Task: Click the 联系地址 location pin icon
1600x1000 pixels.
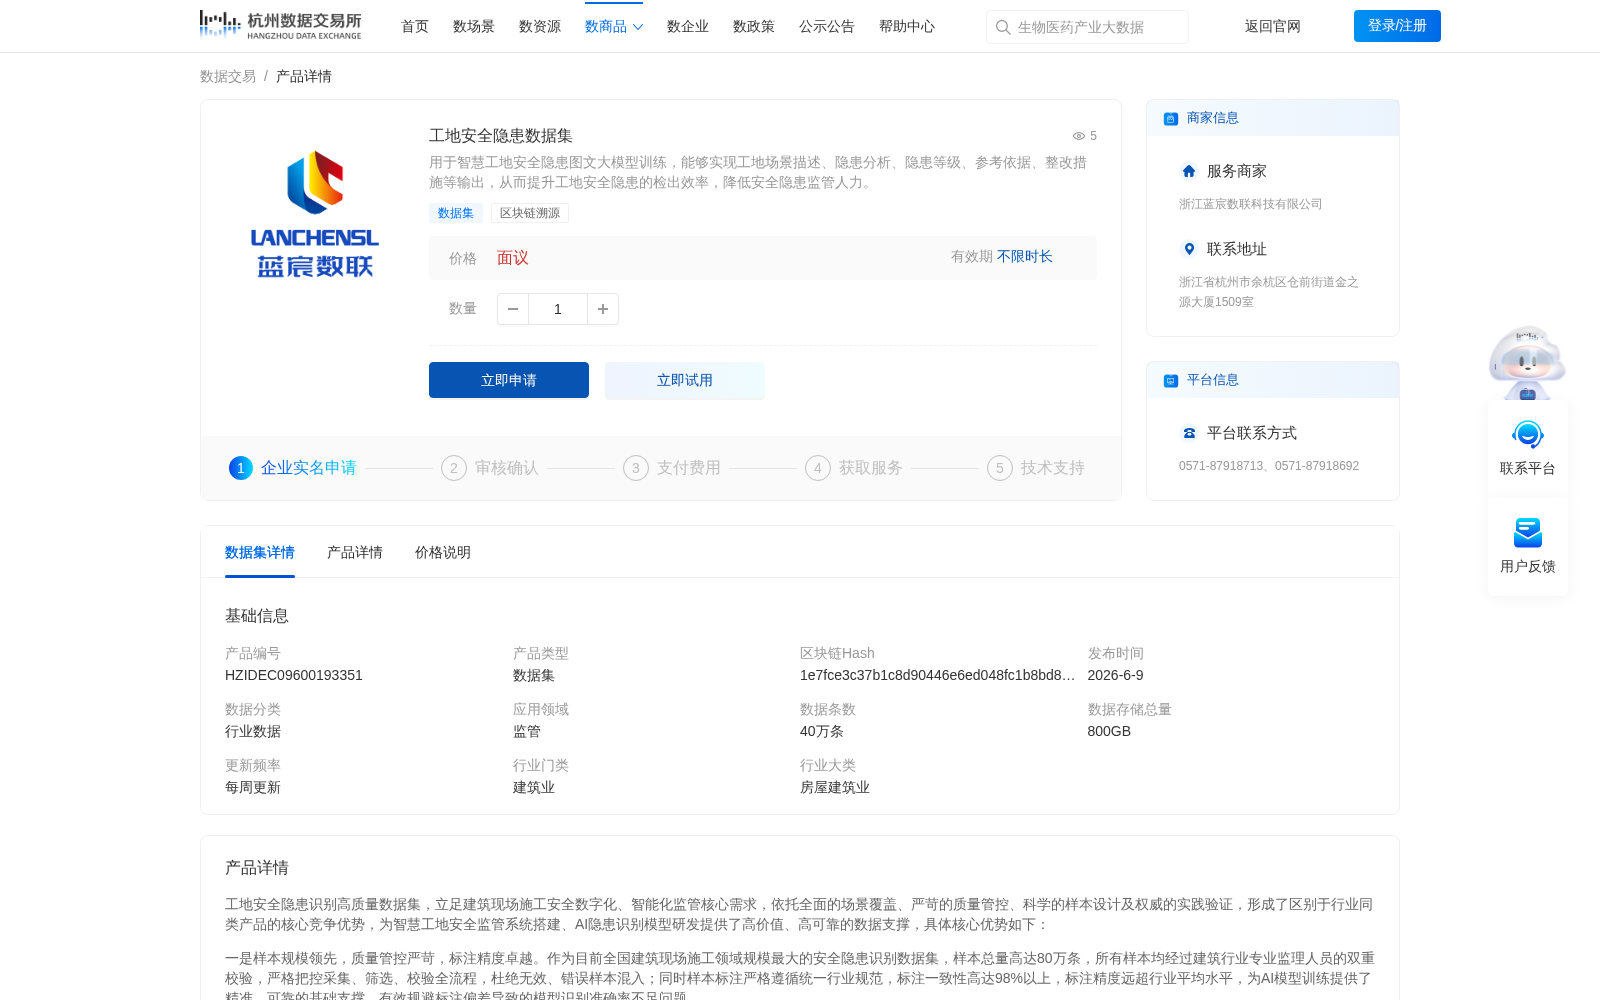Action: click(1189, 249)
